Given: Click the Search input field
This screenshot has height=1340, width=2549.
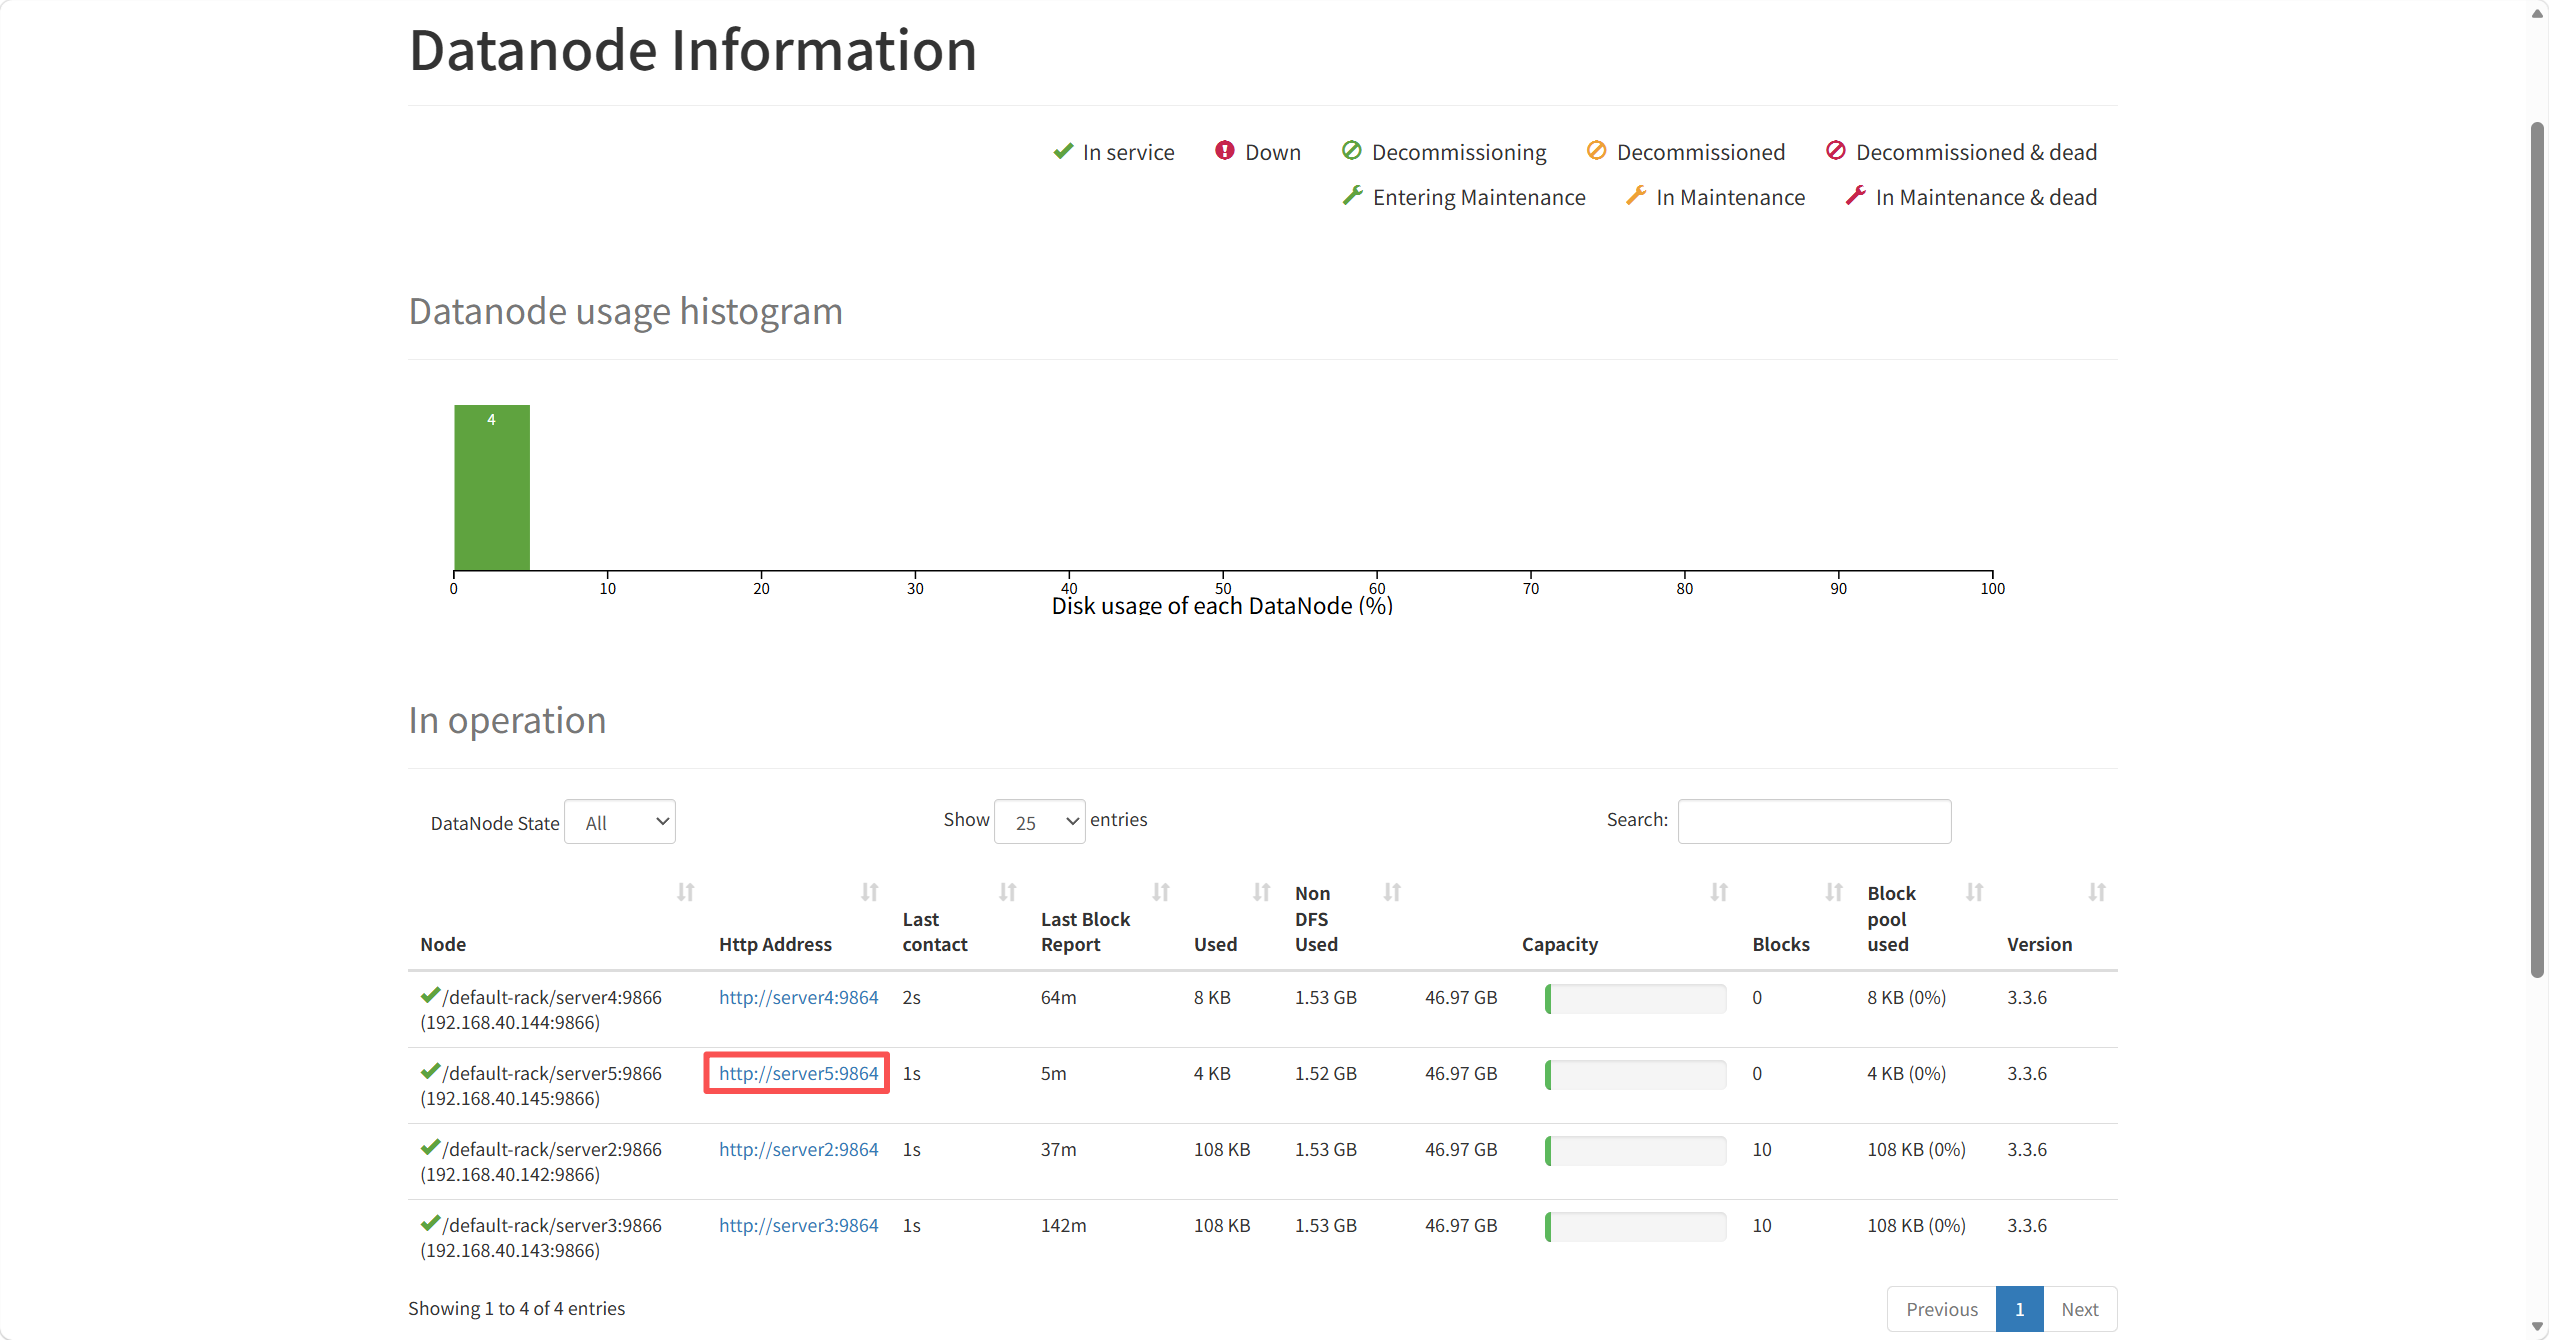Looking at the screenshot, I should click(x=1814, y=821).
